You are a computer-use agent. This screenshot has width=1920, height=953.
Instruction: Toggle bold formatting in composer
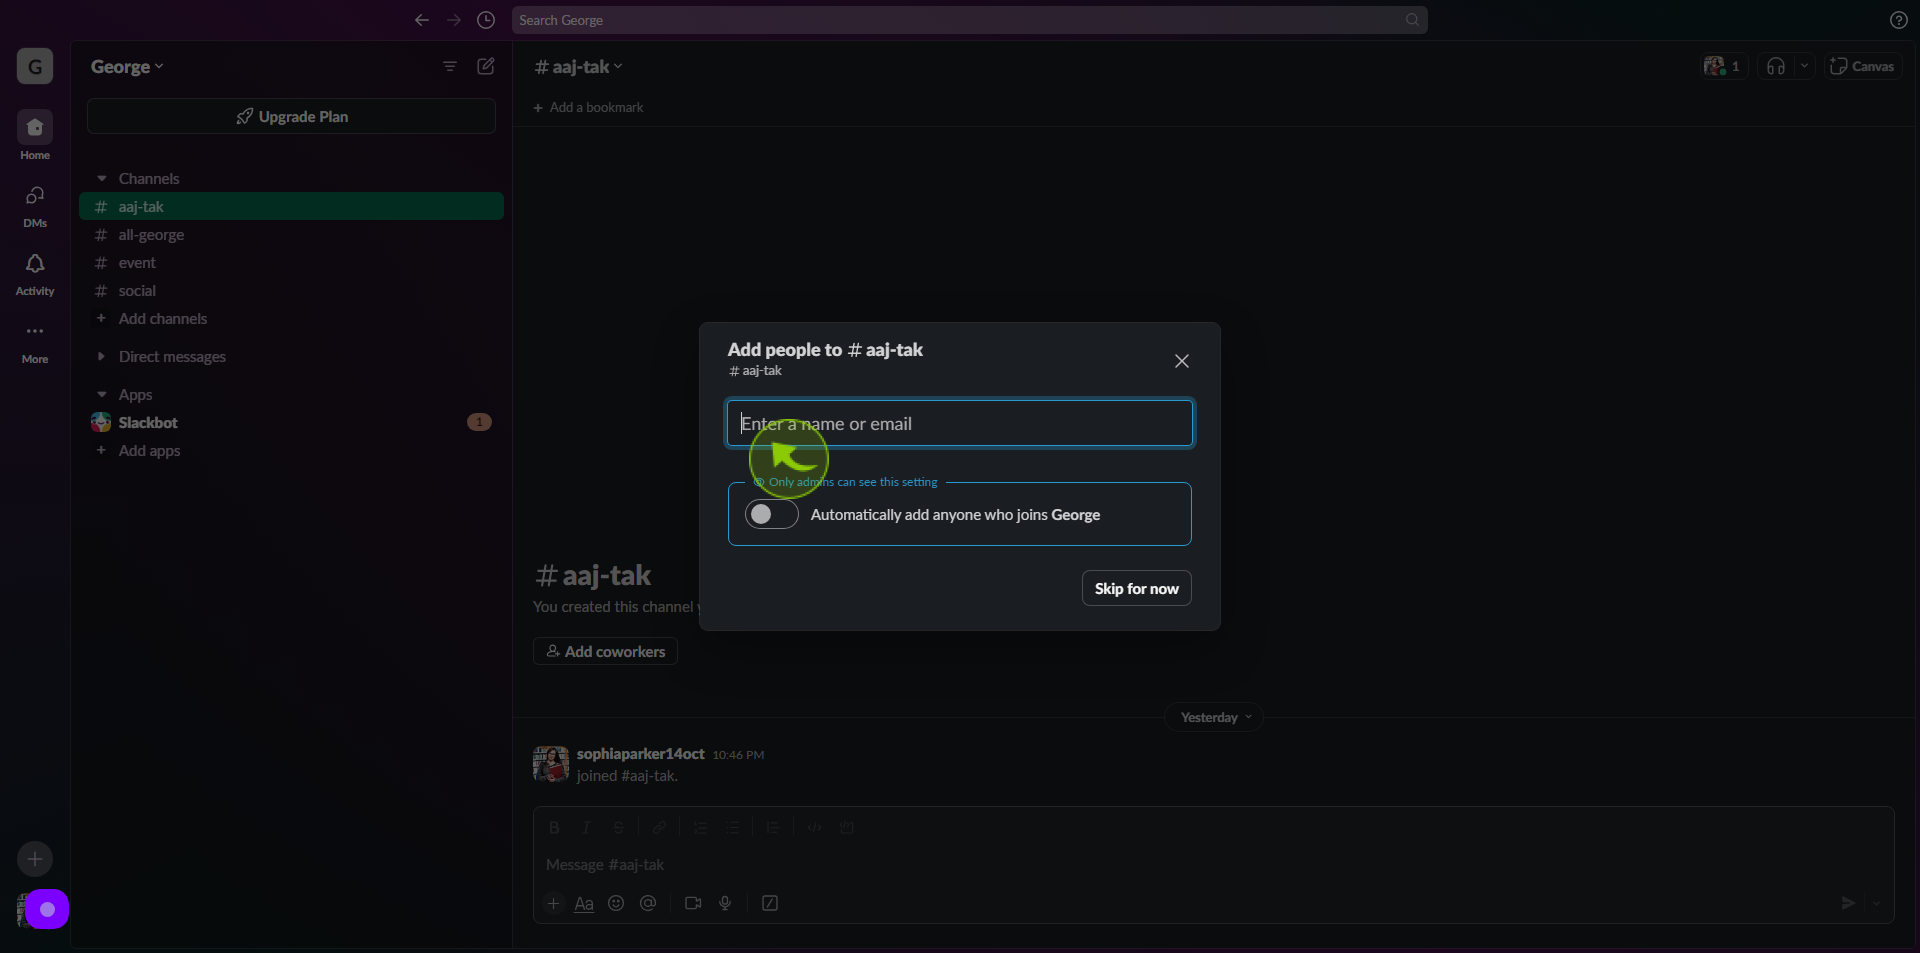click(x=554, y=827)
